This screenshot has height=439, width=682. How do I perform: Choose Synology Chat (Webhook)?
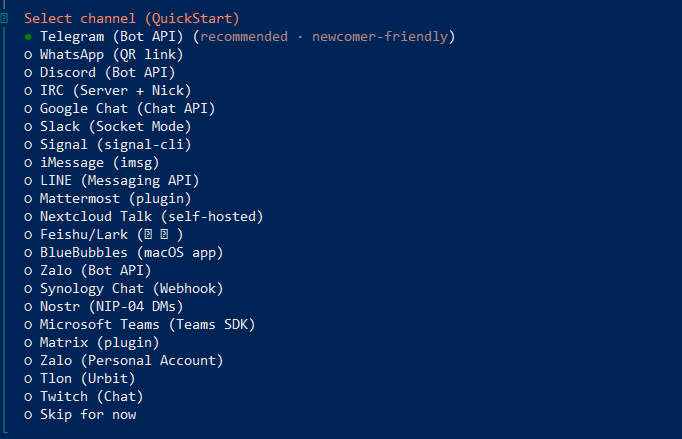pyautogui.click(x=131, y=288)
